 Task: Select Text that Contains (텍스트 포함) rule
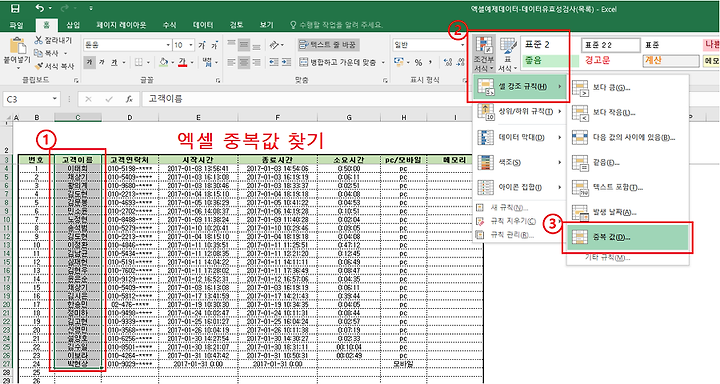(x=627, y=187)
